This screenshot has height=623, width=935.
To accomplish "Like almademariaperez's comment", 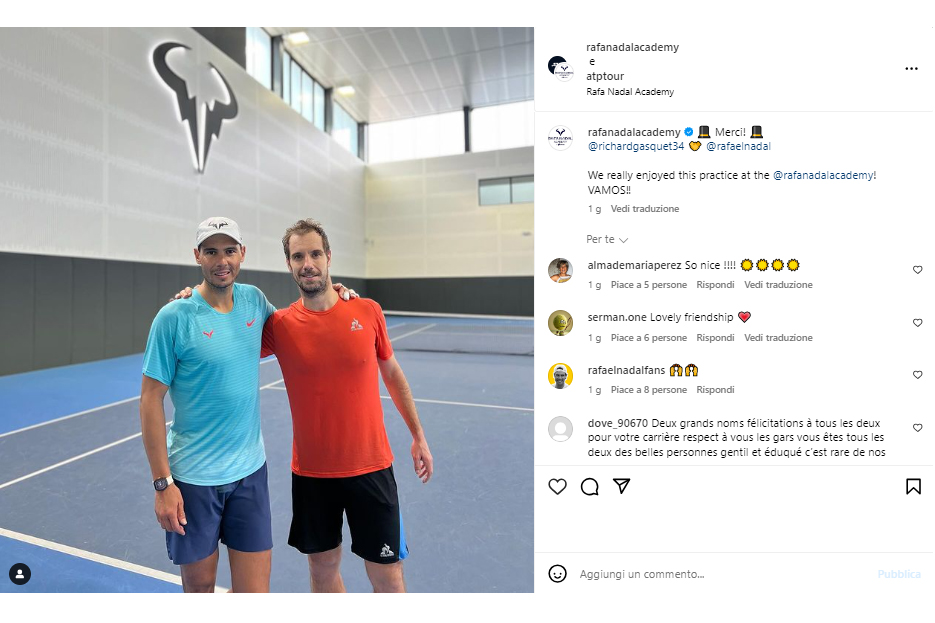I will pyautogui.click(x=917, y=270).
